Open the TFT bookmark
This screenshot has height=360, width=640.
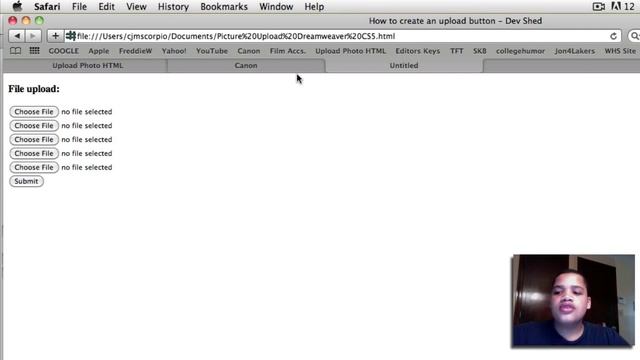pyautogui.click(x=456, y=51)
